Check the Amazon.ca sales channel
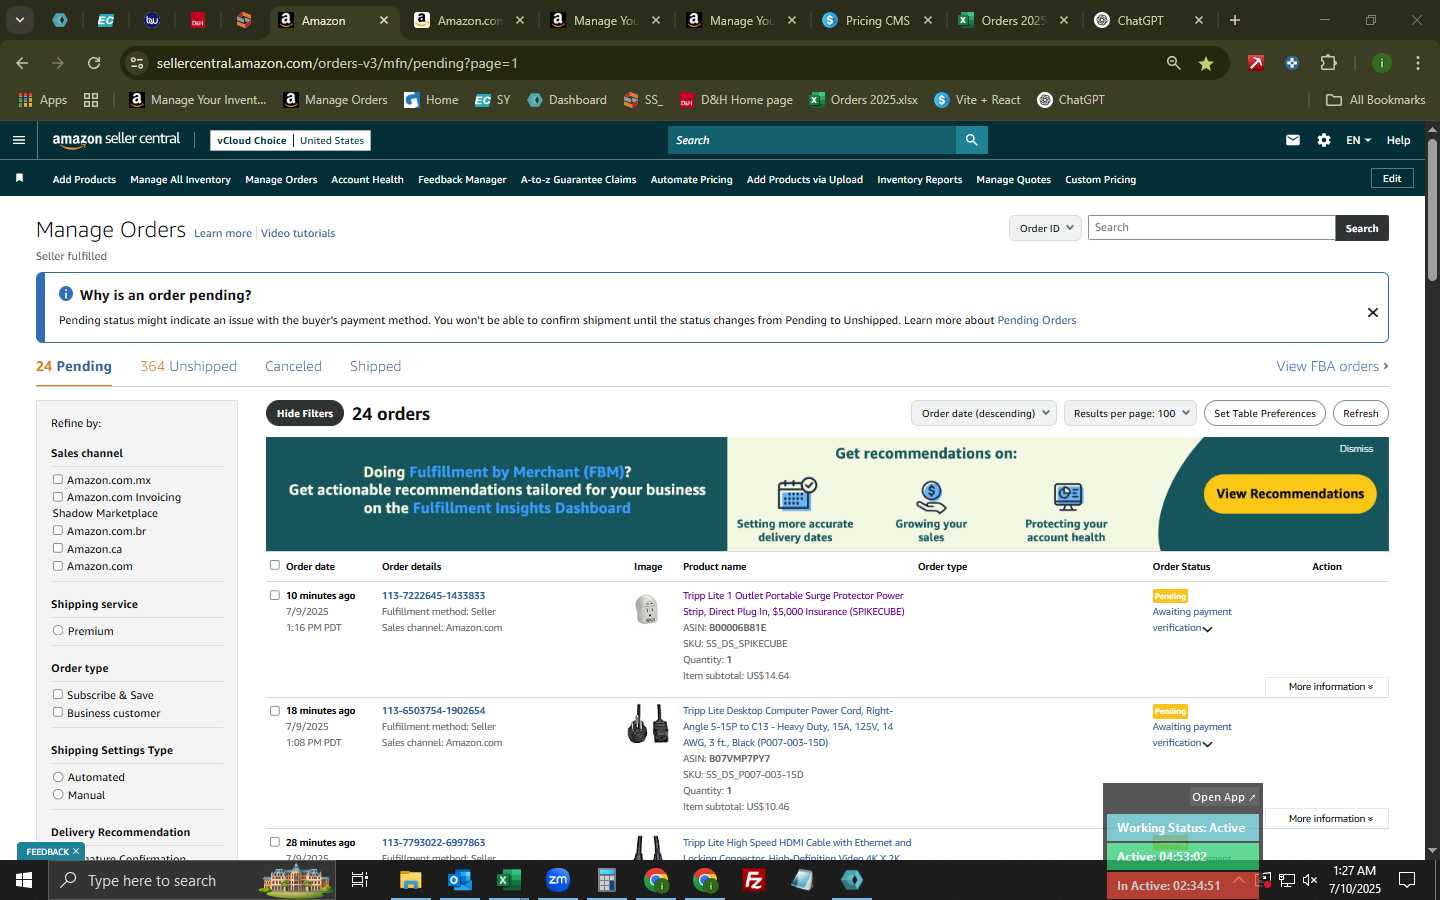 click(x=58, y=548)
